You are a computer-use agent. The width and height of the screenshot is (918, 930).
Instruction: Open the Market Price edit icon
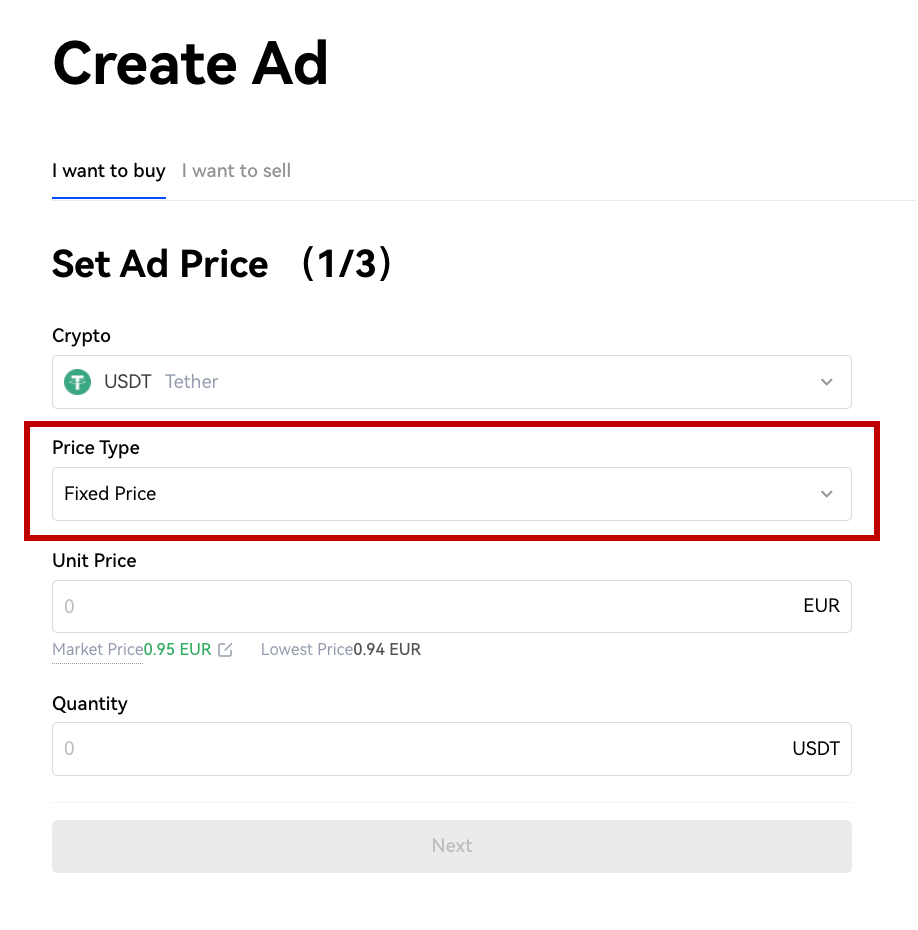point(225,650)
